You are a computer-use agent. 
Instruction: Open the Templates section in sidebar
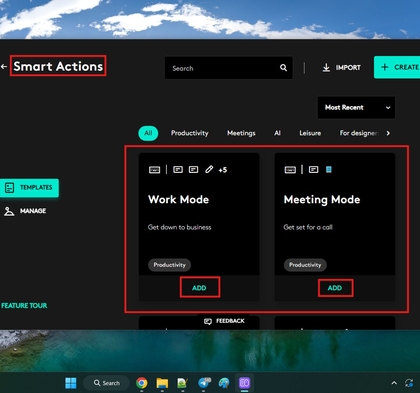(29, 188)
